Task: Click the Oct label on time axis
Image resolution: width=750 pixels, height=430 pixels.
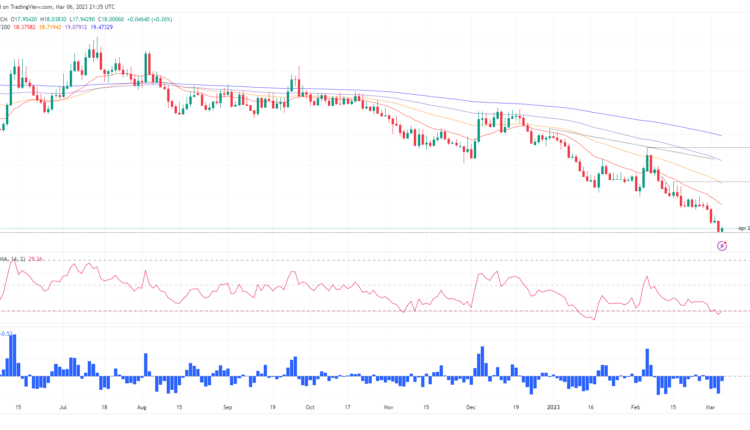Action: (x=309, y=408)
